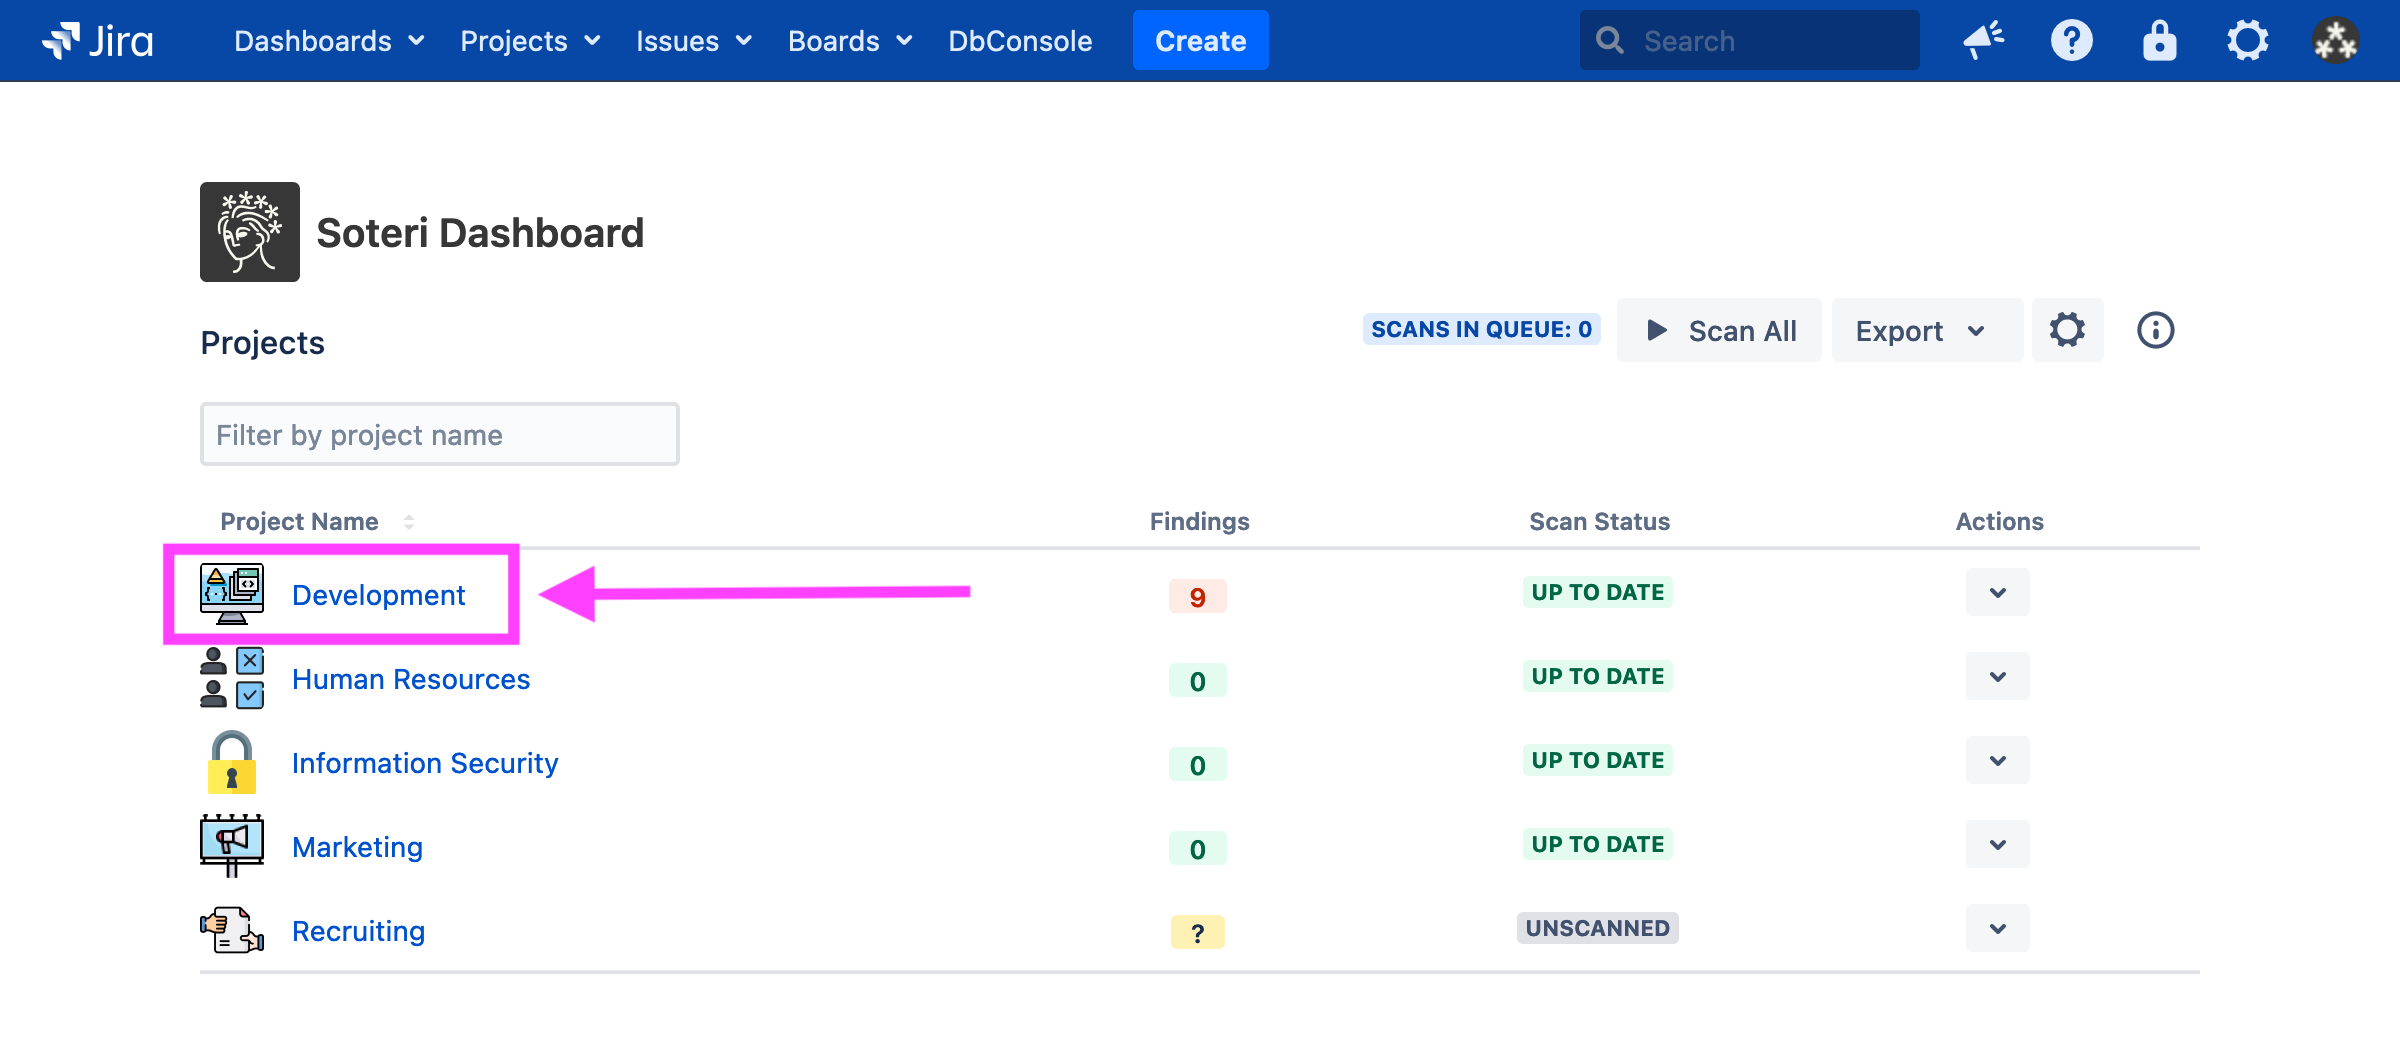This screenshot has height=1041, width=2400.
Task: Open the help question mark icon
Action: [2071, 41]
